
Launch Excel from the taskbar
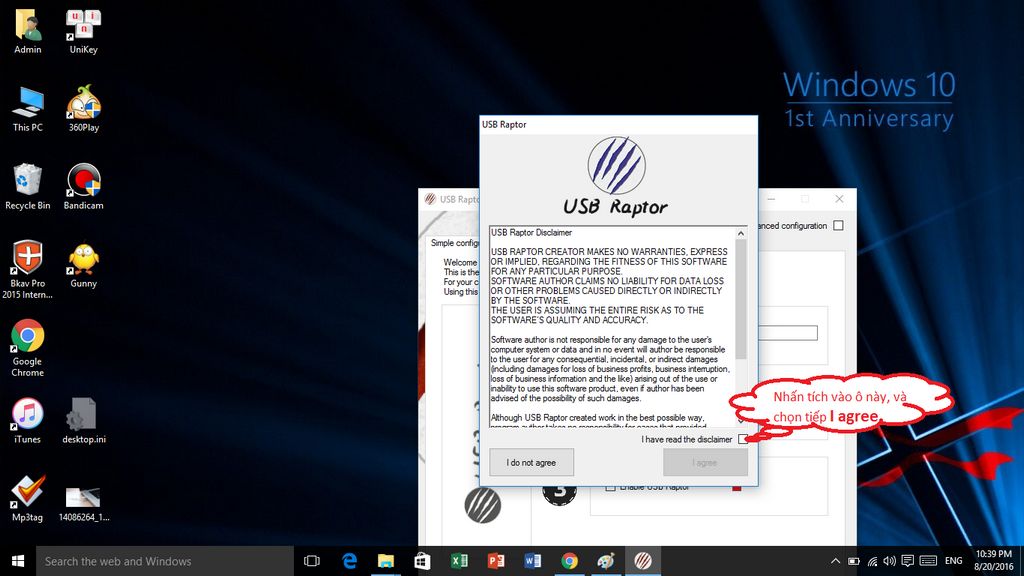(x=460, y=561)
